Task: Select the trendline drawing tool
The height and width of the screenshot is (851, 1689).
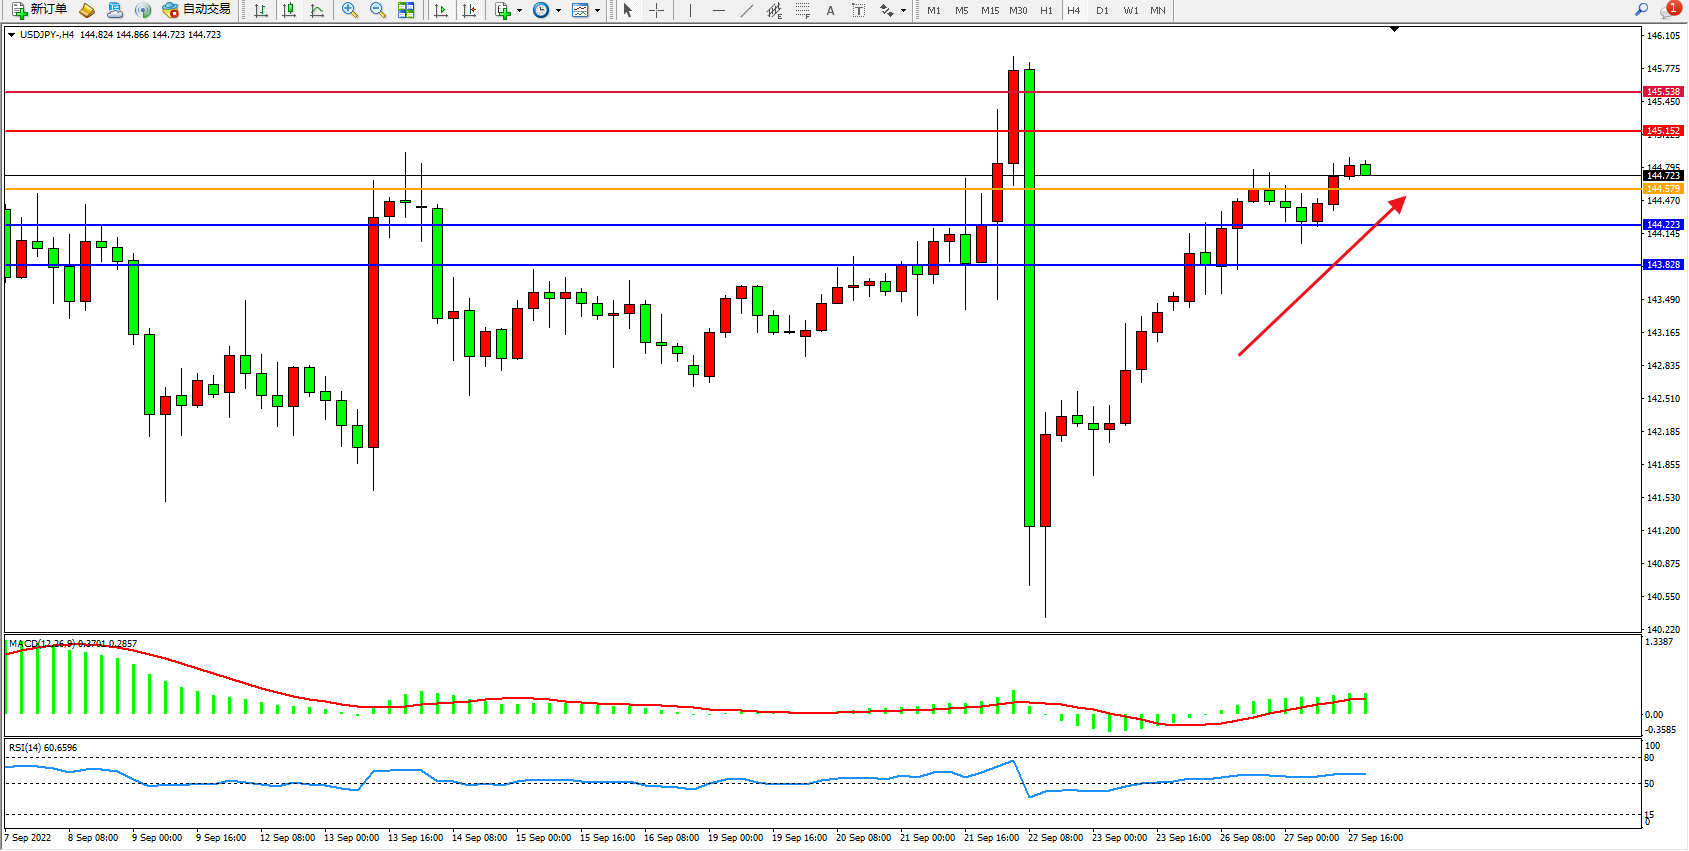Action: (746, 10)
